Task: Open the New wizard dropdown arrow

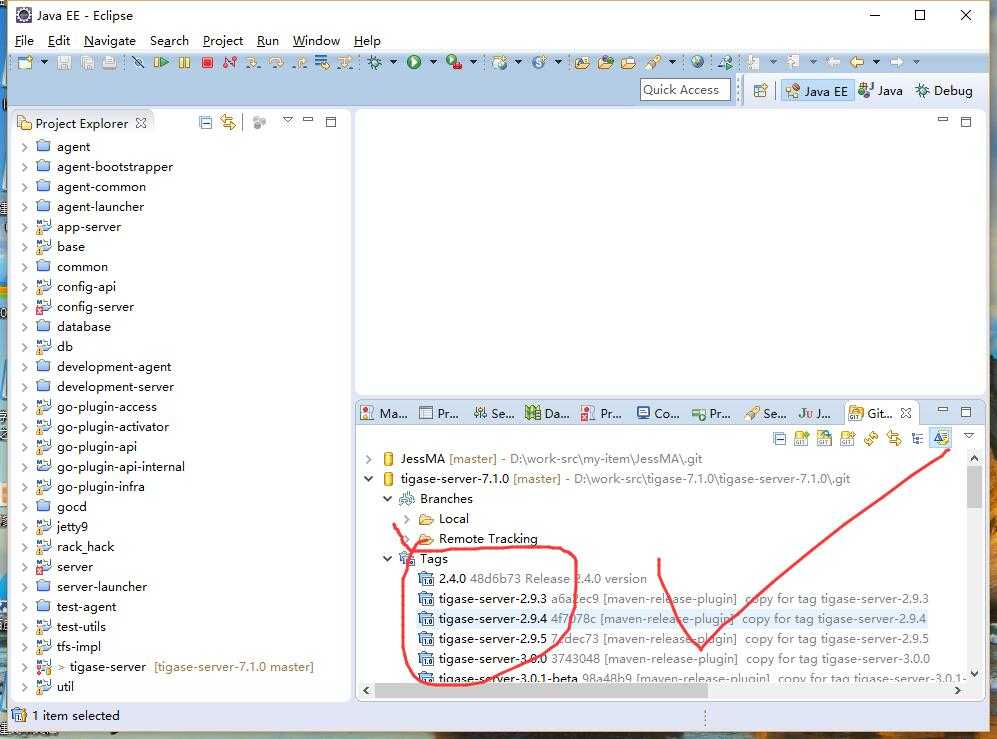Action: pos(44,62)
